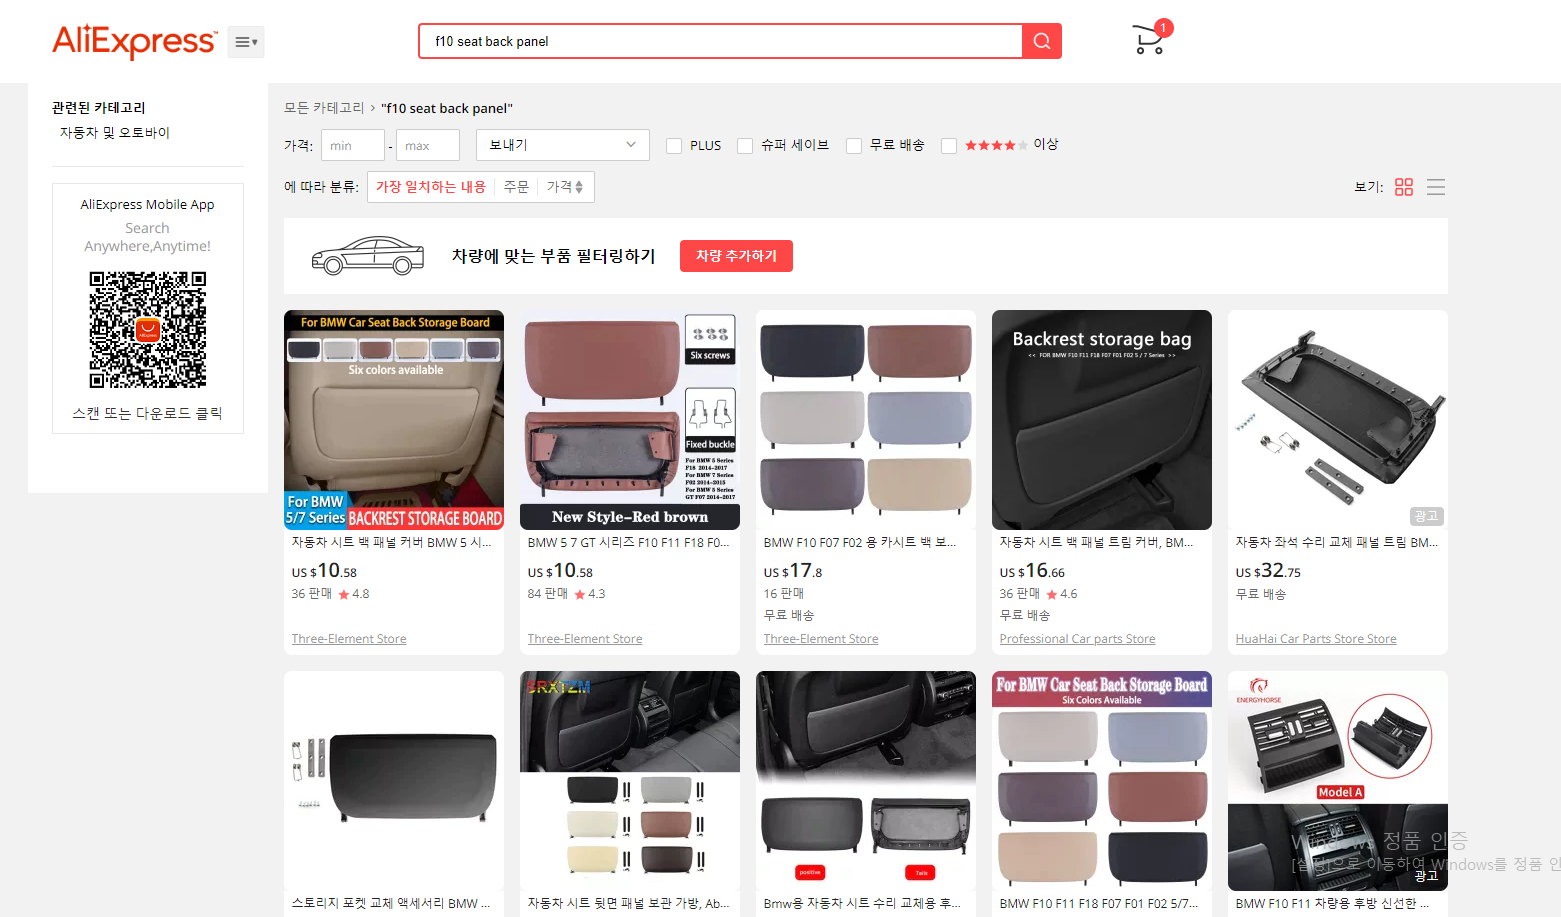This screenshot has width=1561, height=917.
Task: Click the AliExpress app QR code
Action: 148,330
